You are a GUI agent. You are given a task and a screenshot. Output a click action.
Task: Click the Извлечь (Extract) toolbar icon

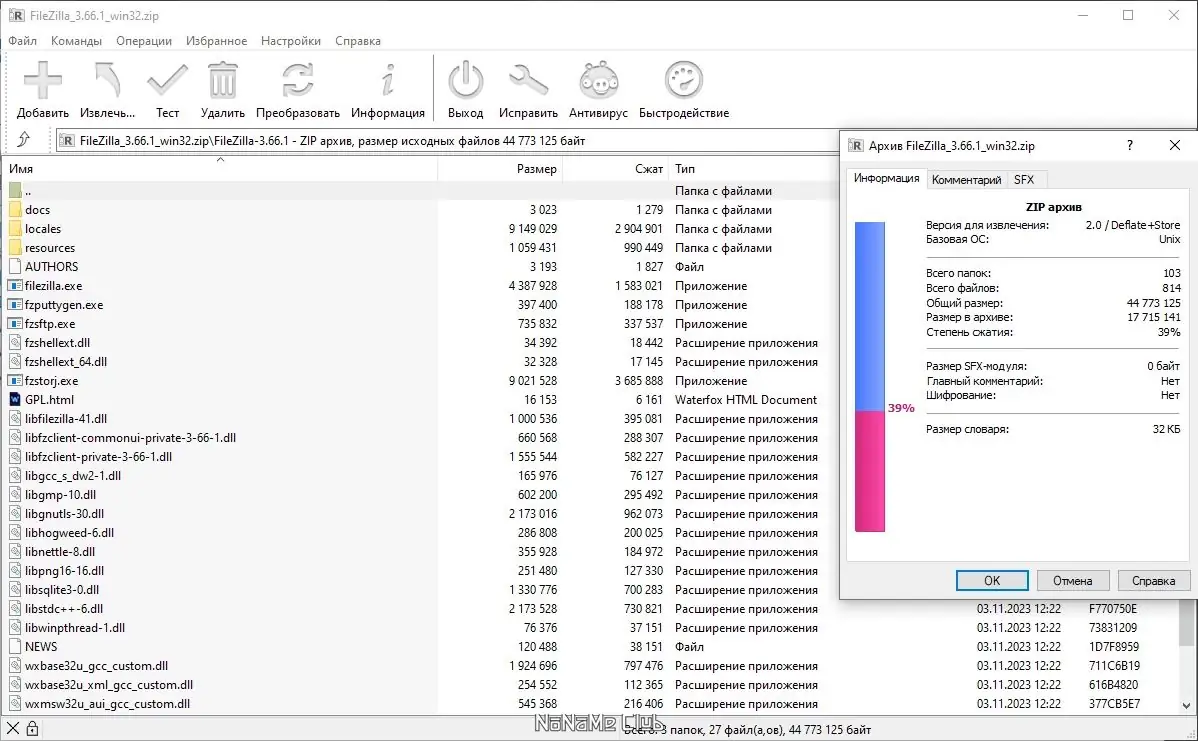(108, 80)
